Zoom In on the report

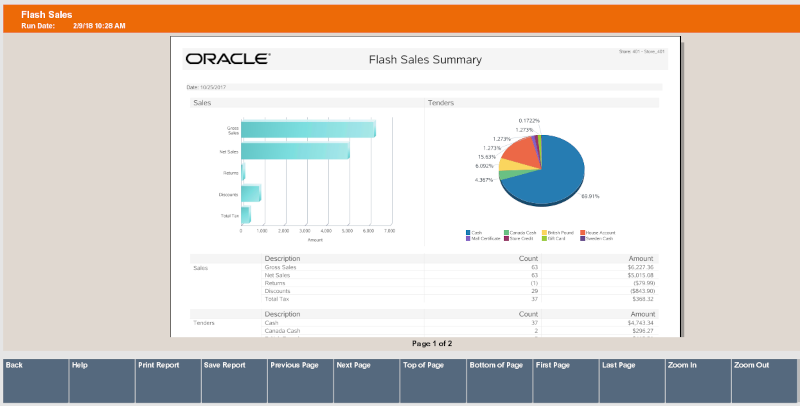tap(698, 381)
